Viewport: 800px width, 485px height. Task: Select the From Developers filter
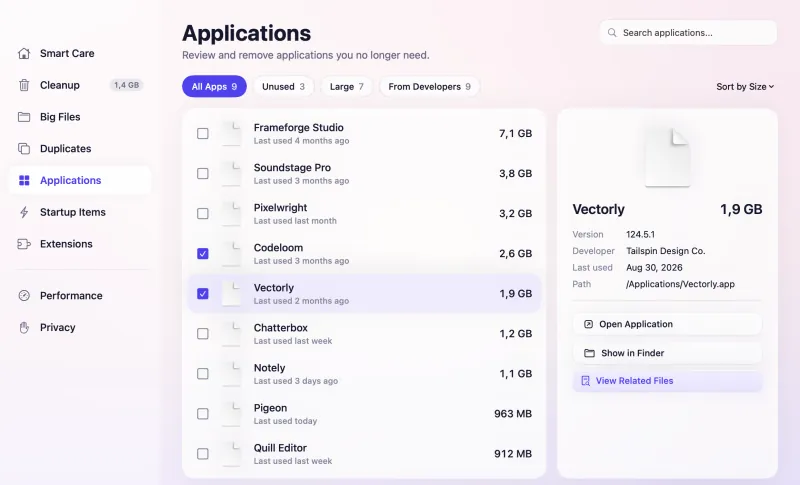[429, 87]
